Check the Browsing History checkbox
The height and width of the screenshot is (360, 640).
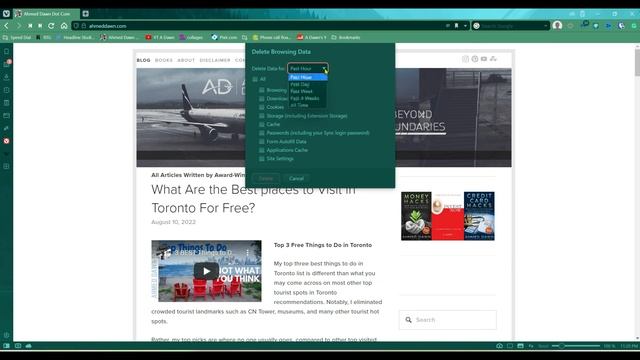pyautogui.click(x=262, y=90)
